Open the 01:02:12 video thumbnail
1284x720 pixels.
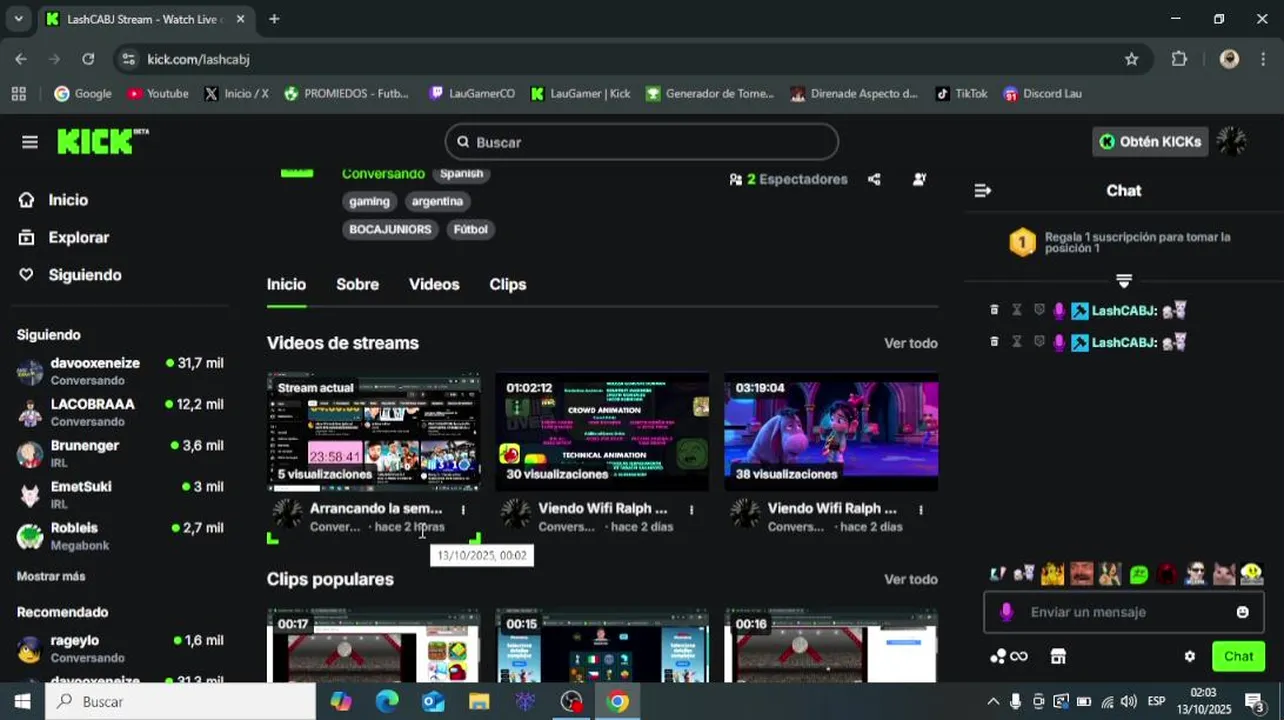coord(602,432)
